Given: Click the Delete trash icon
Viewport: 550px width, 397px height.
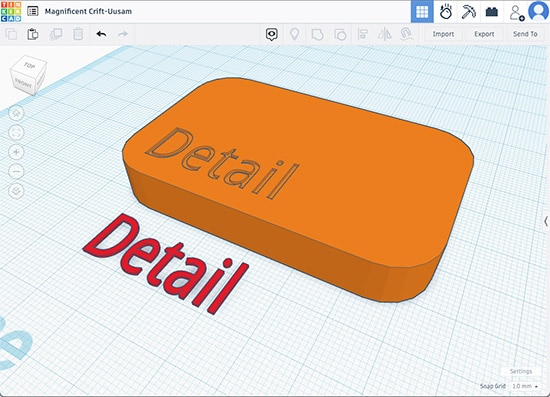Looking at the screenshot, I should [78, 34].
